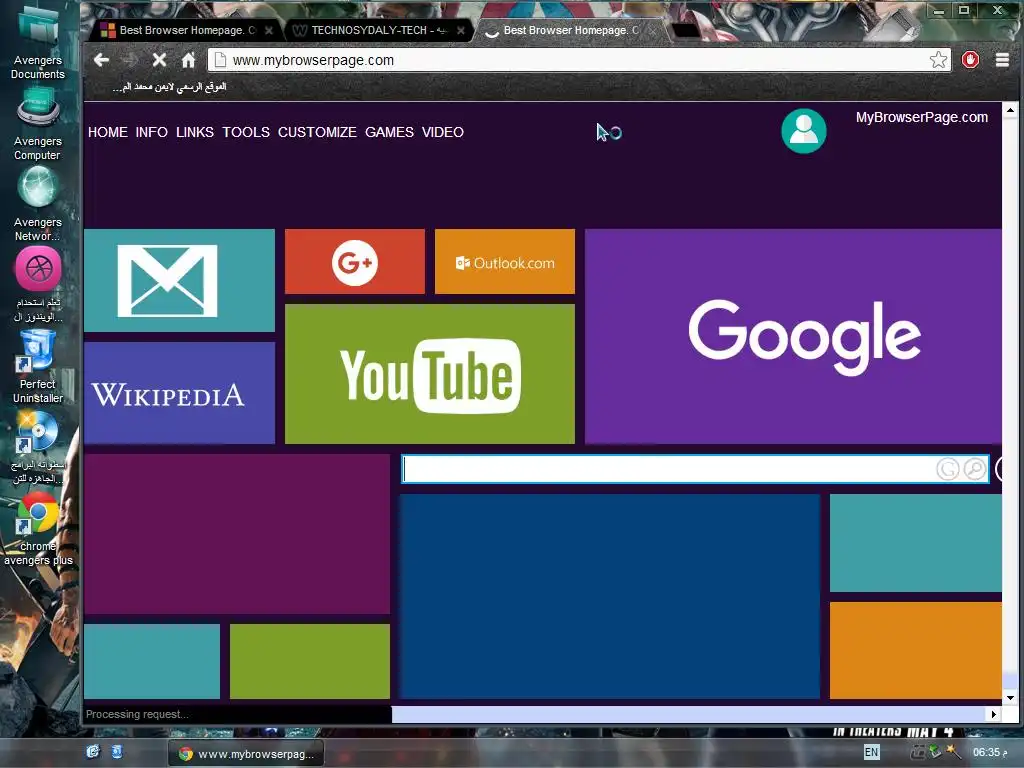The image size is (1024, 768).
Task: Click the teal tile above orange tile
Action: 916,543
